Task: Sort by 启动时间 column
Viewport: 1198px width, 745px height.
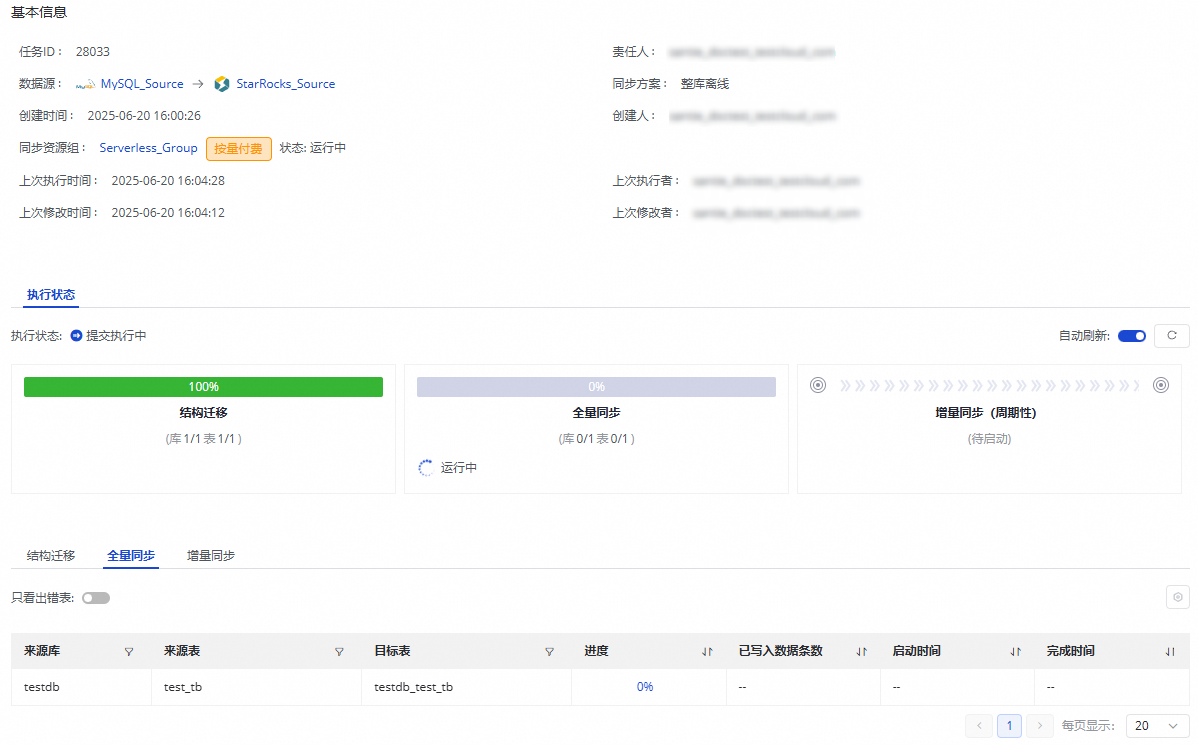Action: point(1015,652)
